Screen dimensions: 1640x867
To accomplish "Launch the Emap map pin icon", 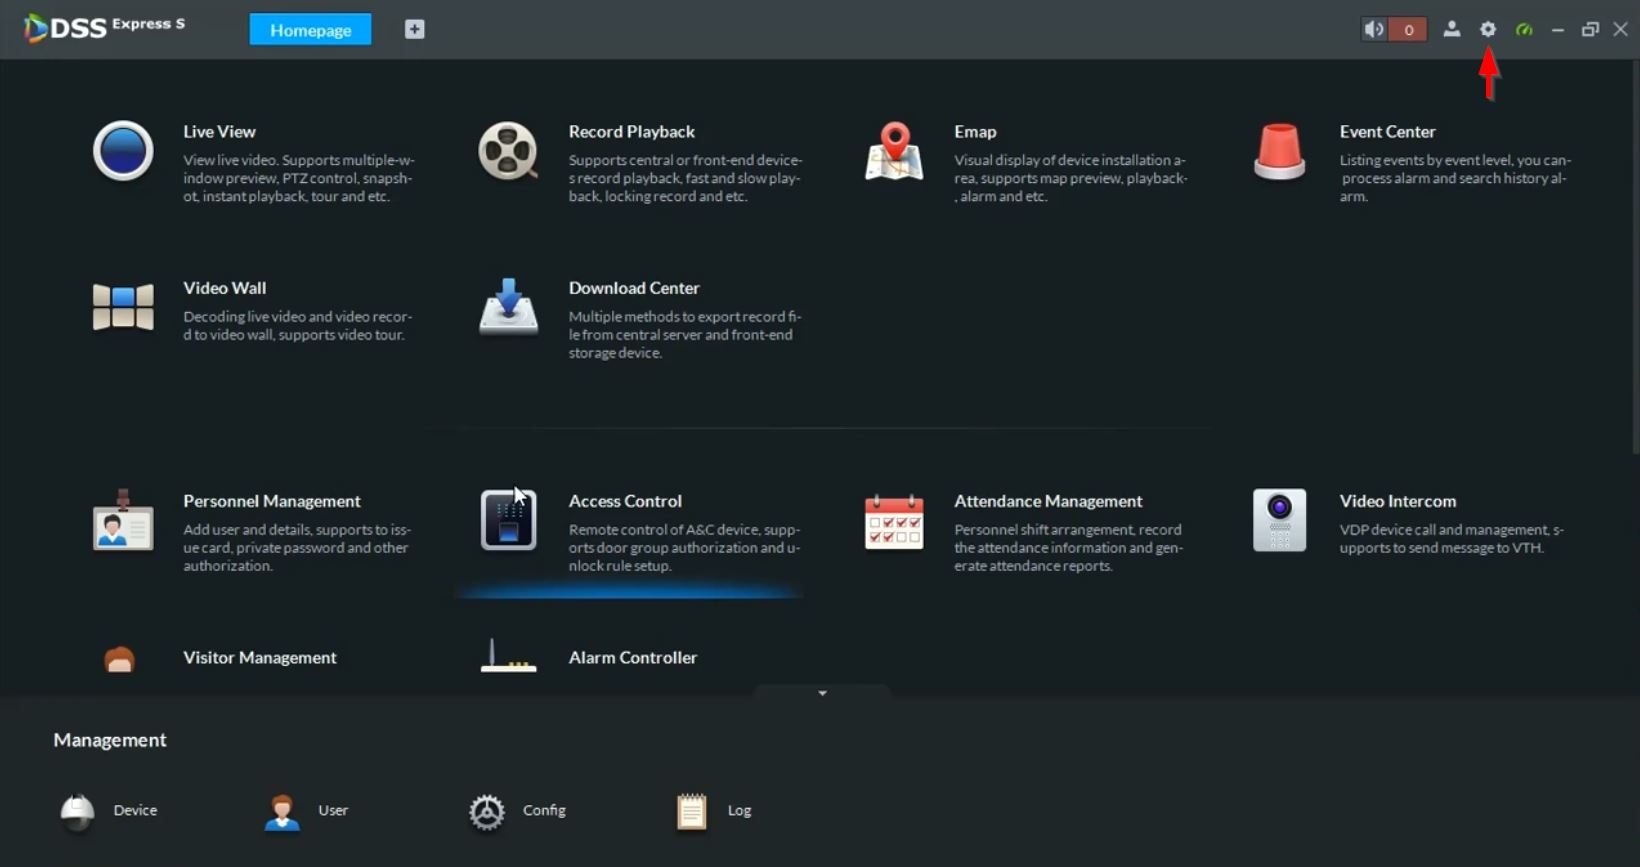I will 894,152.
